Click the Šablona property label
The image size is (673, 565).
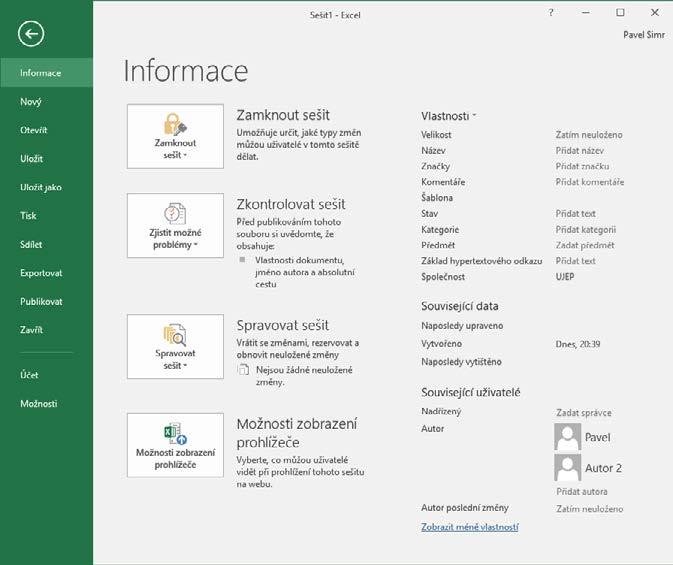[x=437, y=197]
